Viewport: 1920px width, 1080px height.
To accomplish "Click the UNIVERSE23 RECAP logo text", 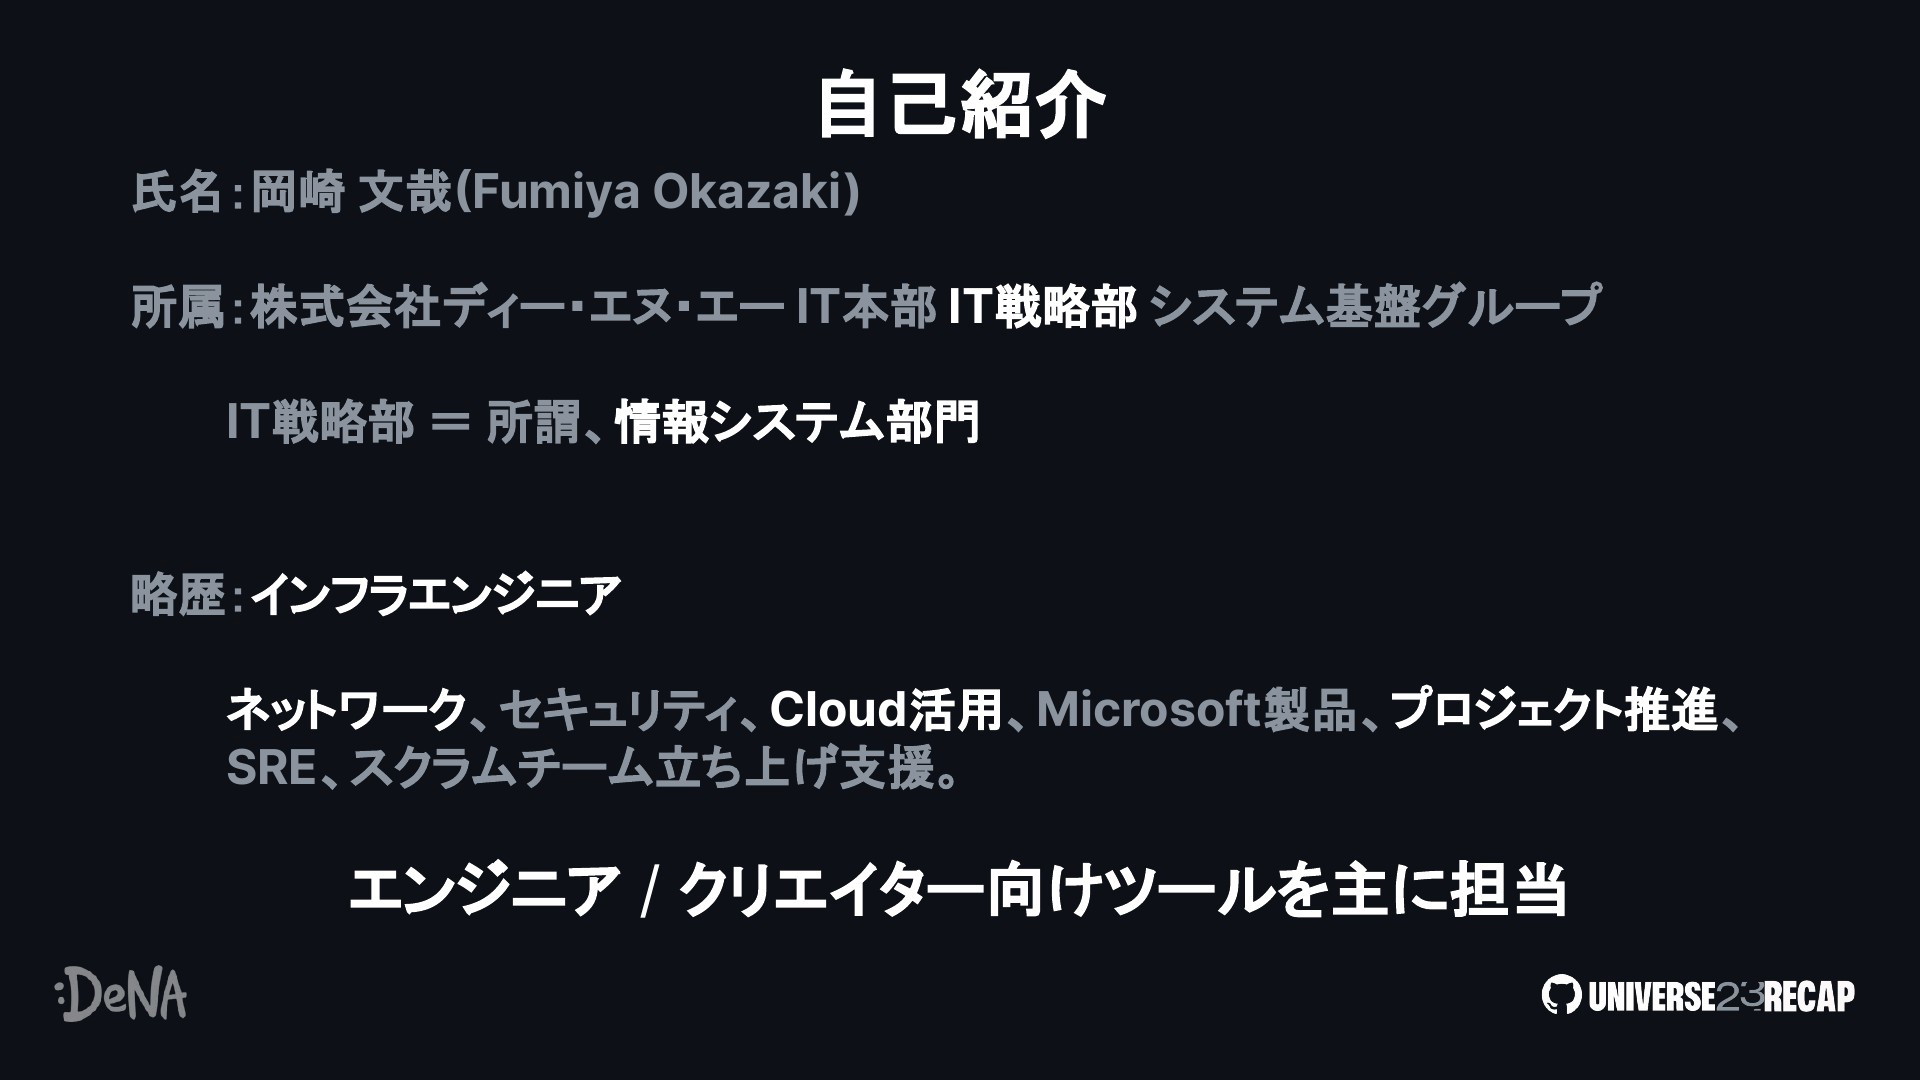I will click(x=1721, y=996).
